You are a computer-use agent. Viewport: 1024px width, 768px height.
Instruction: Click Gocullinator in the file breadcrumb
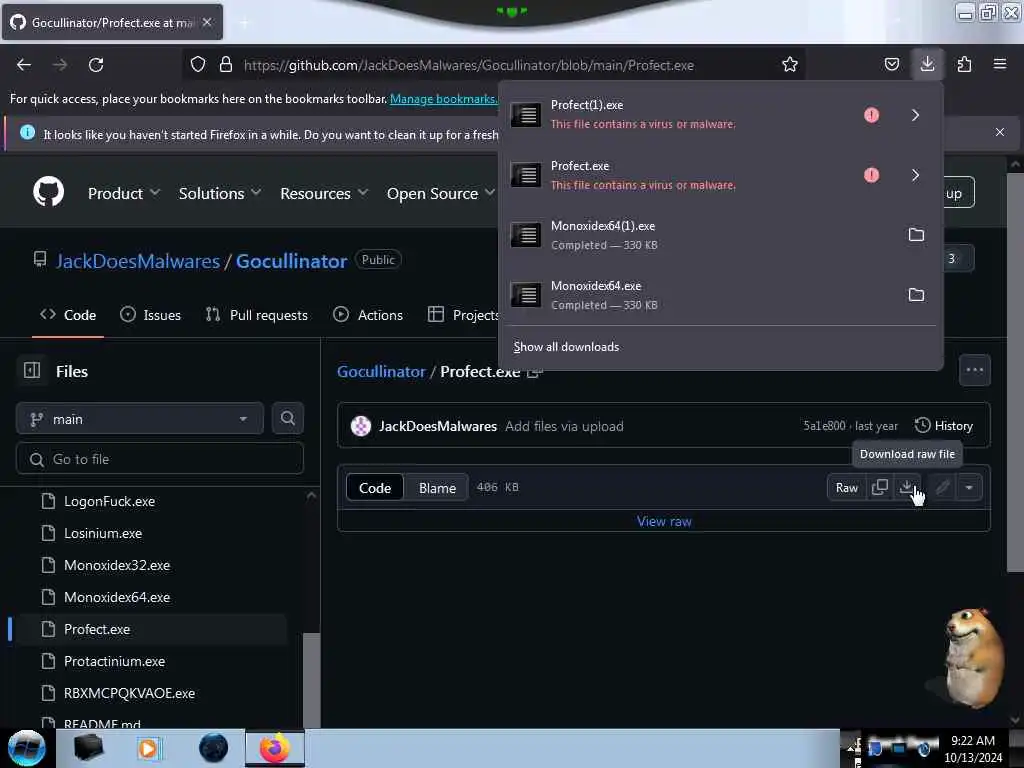click(381, 372)
